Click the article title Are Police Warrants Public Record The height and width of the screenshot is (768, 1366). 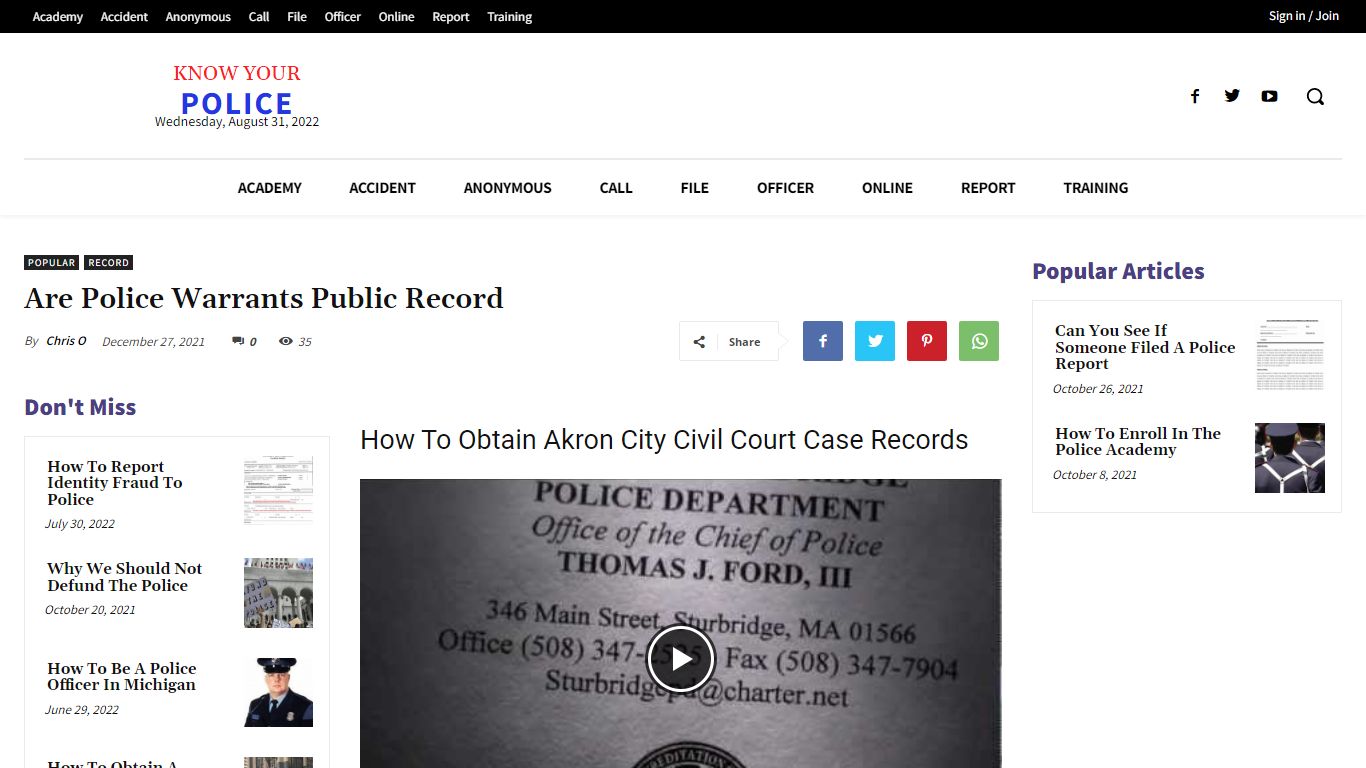[264, 298]
